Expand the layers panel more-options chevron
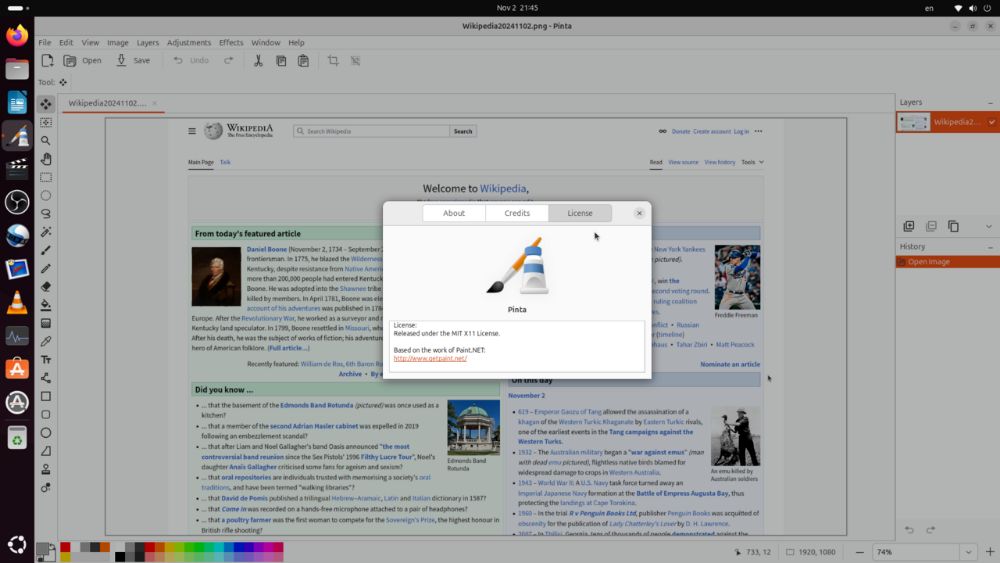Viewport: 1000px width, 563px height. tap(989, 226)
